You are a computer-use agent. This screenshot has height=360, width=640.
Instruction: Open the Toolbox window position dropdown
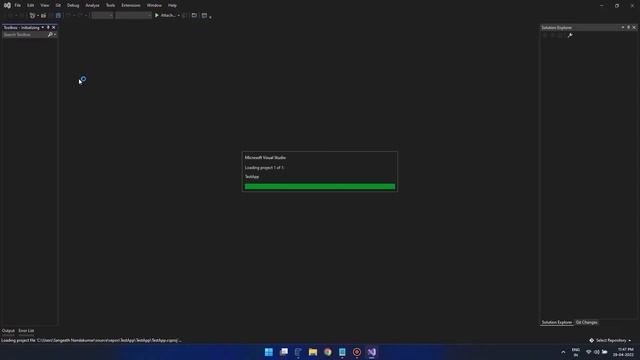tap(42, 27)
